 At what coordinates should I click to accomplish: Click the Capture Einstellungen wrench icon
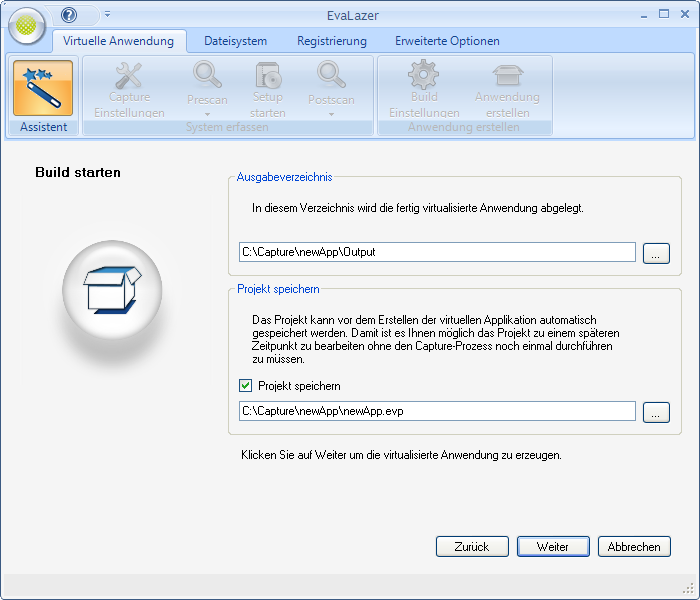(x=129, y=76)
